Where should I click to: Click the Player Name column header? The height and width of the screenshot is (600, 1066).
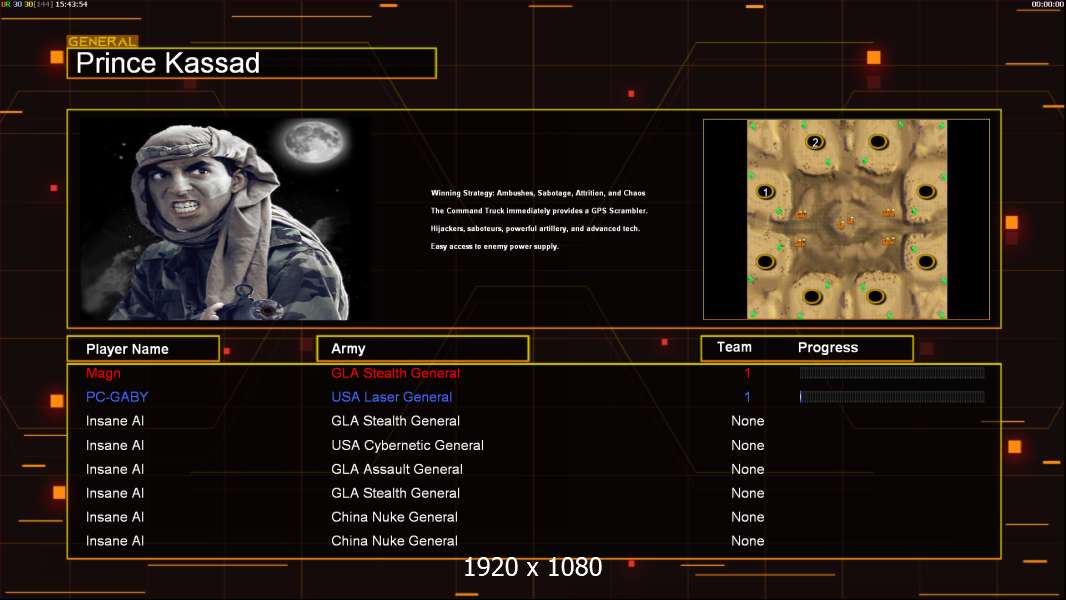pos(143,349)
